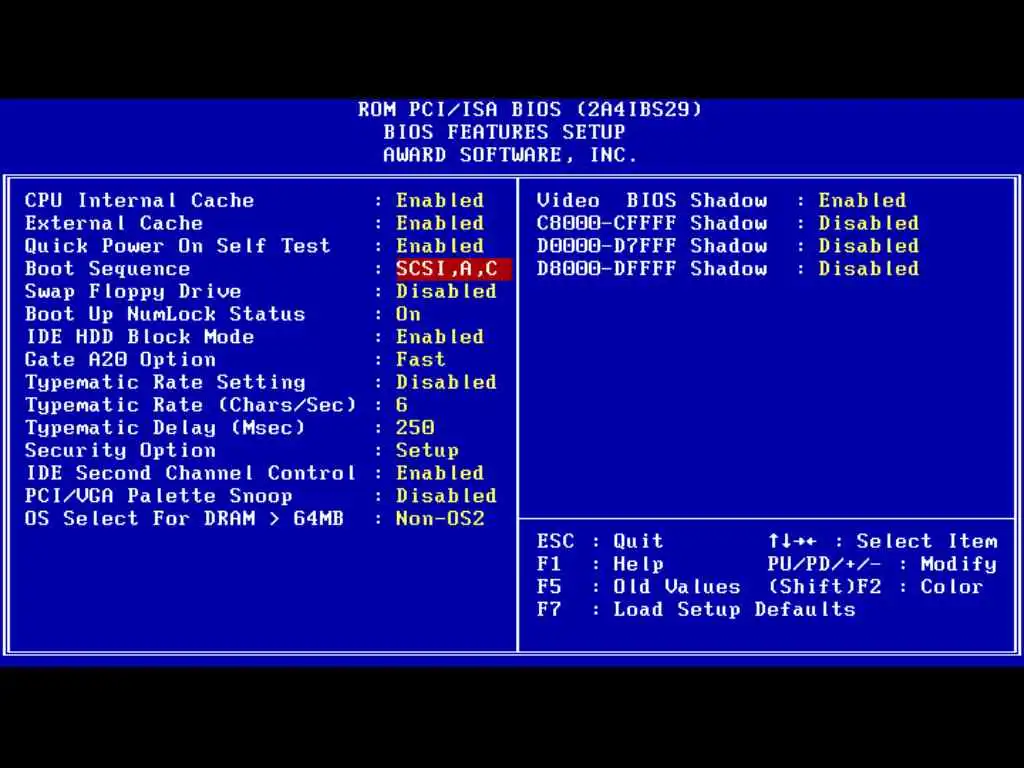The width and height of the screenshot is (1024, 768).
Task: Select IDE Second Channel Control's Enabled value
Action: (440, 473)
